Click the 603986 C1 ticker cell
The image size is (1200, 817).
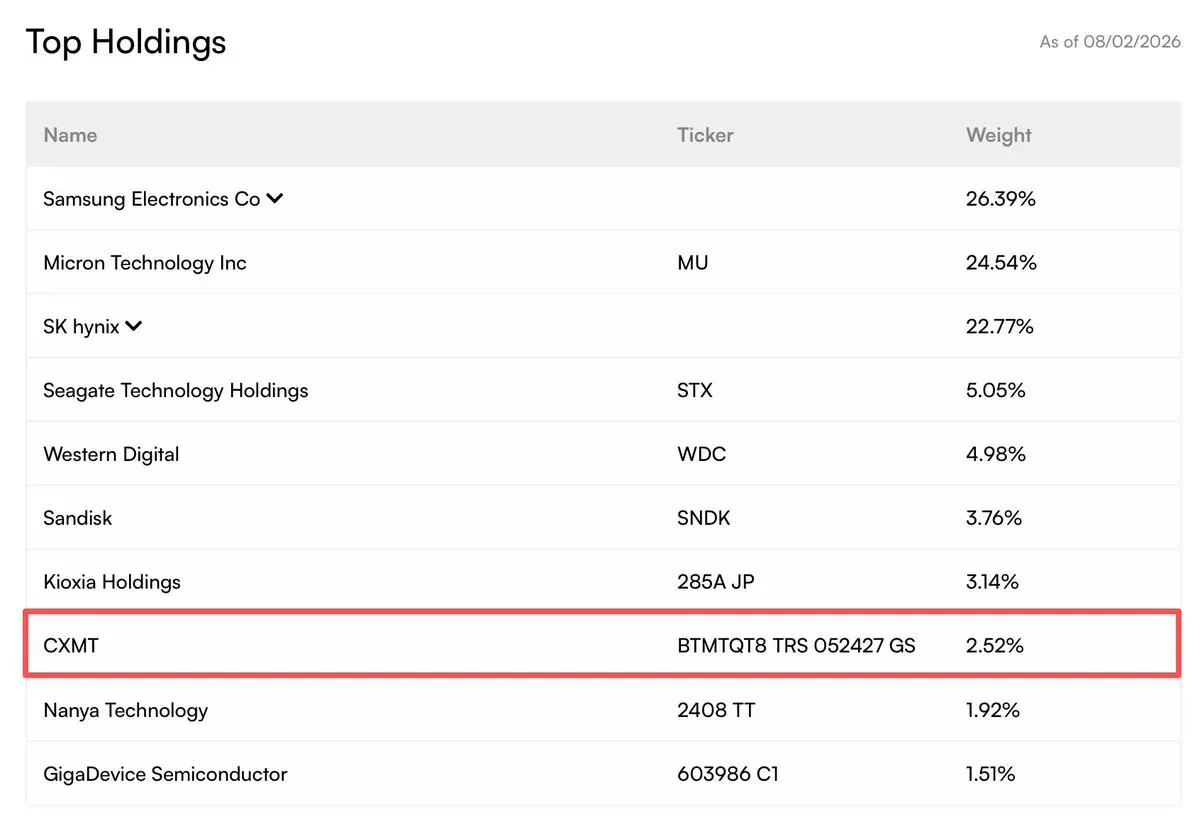(728, 774)
